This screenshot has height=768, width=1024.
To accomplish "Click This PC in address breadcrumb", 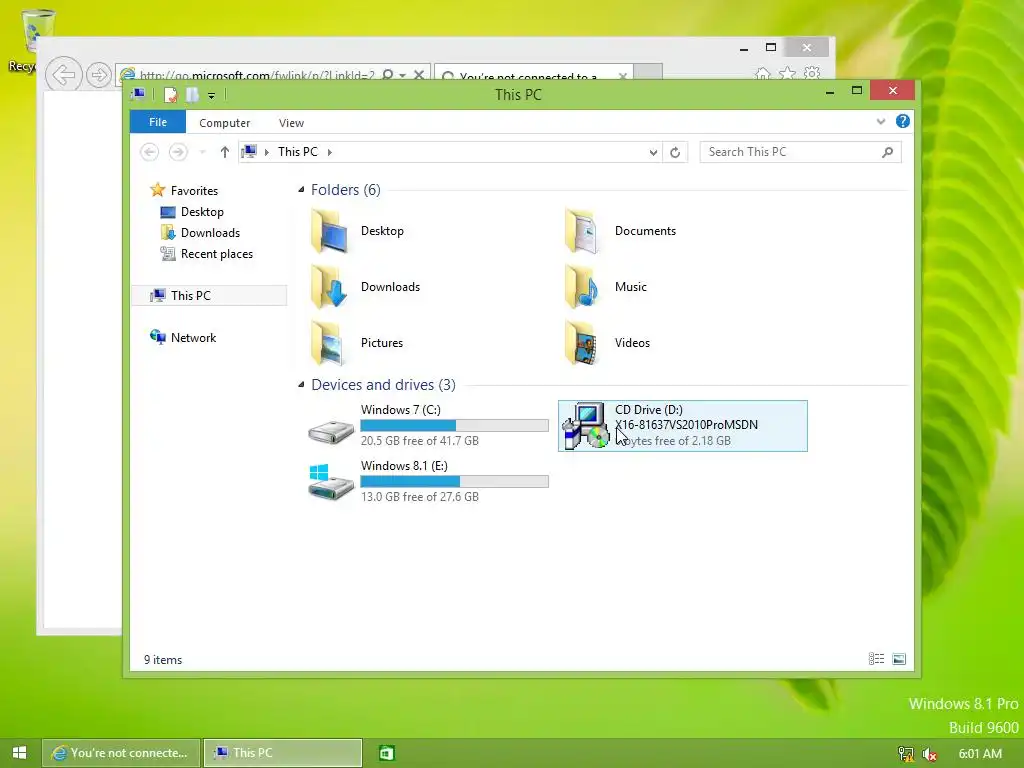I will click(x=298, y=152).
